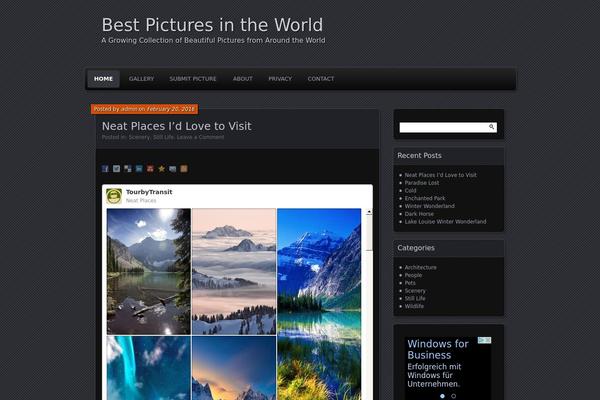
Task: Open the cloud-covered mountains thumbnail
Action: (234, 271)
